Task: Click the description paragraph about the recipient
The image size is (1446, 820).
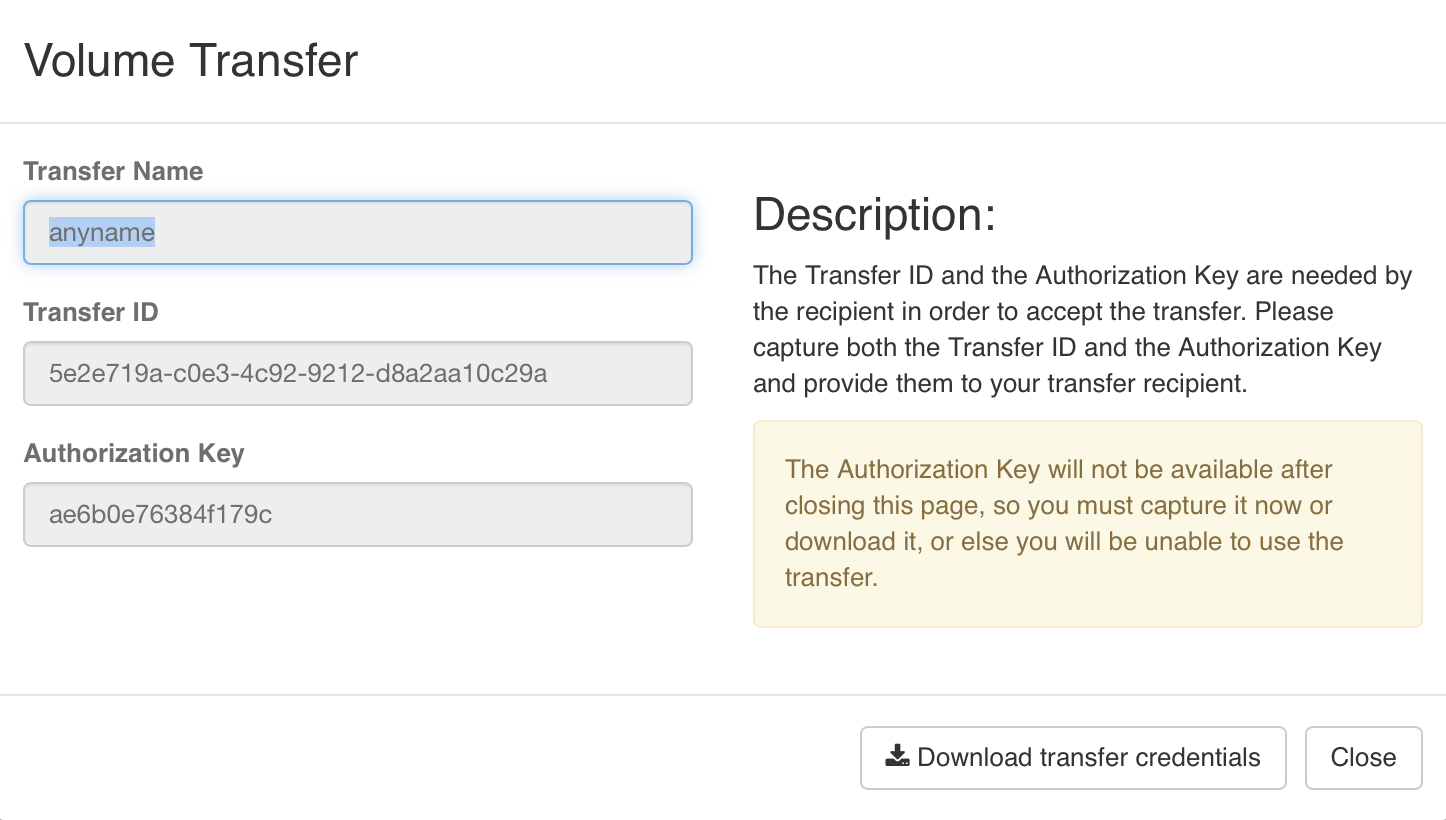Action: pos(1083,330)
